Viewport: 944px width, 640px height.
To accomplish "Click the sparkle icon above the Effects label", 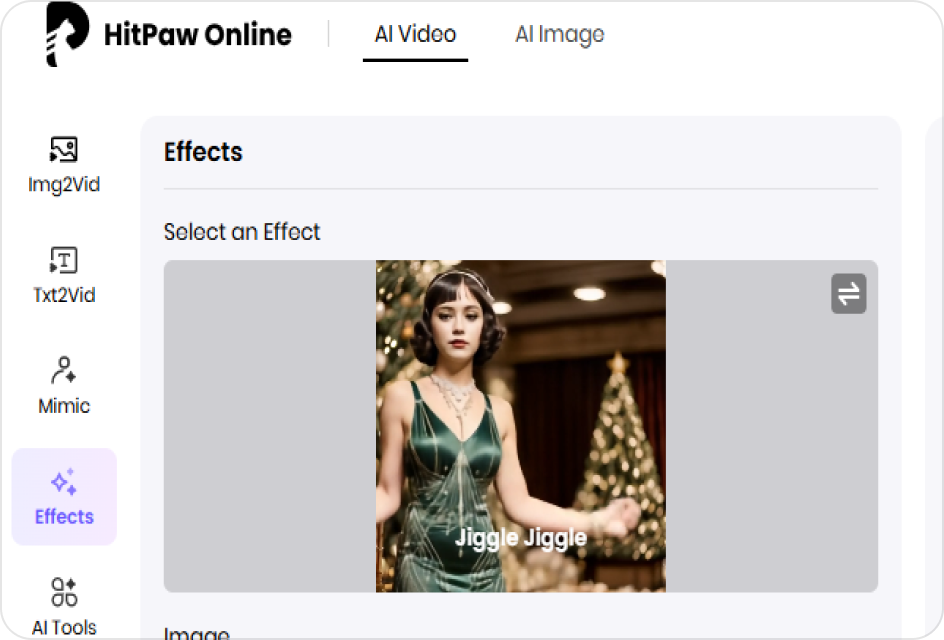I will pos(64,480).
